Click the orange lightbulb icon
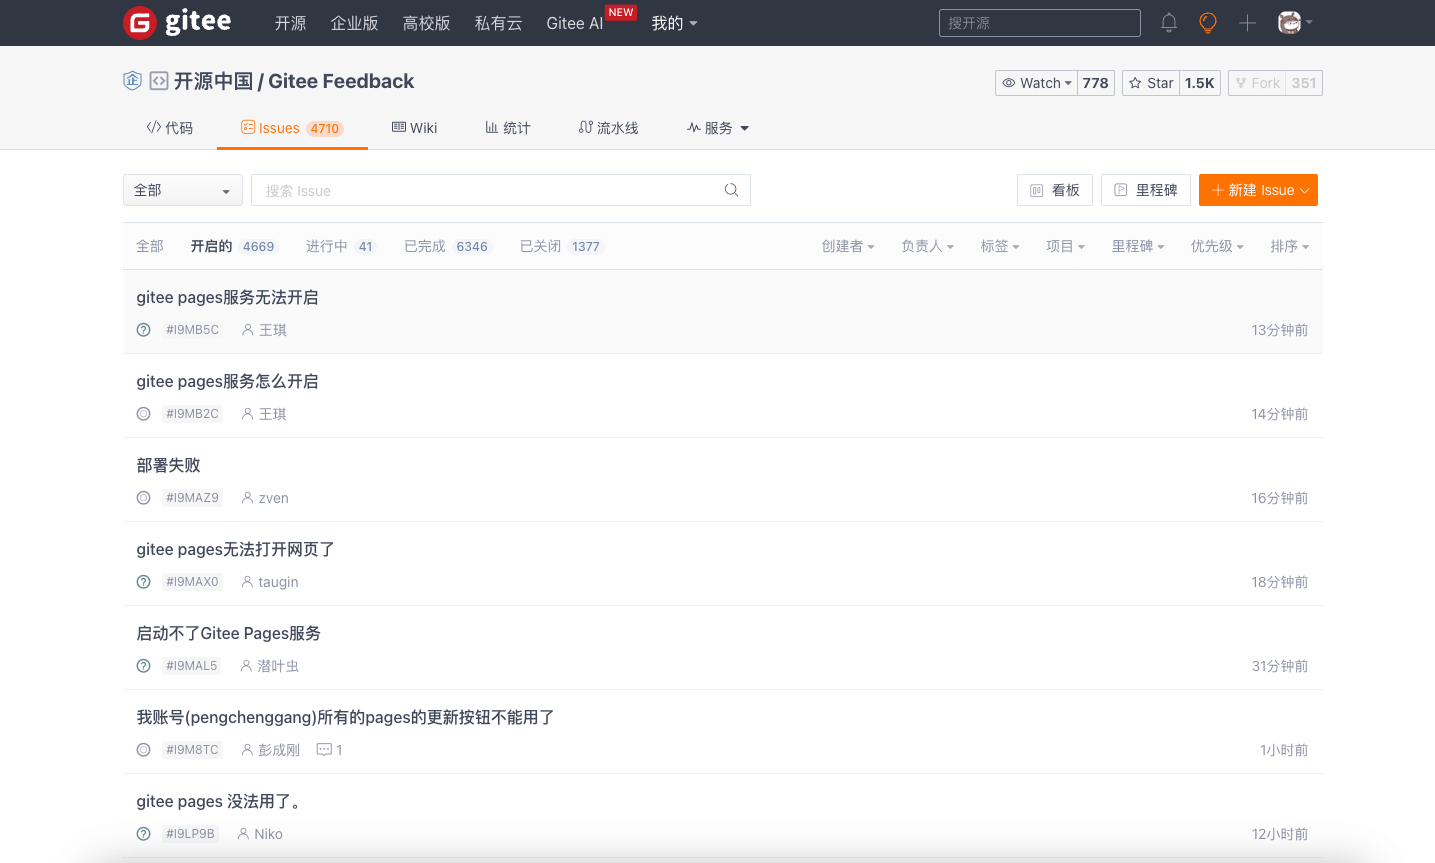The width and height of the screenshot is (1435, 863). pyautogui.click(x=1208, y=23)
